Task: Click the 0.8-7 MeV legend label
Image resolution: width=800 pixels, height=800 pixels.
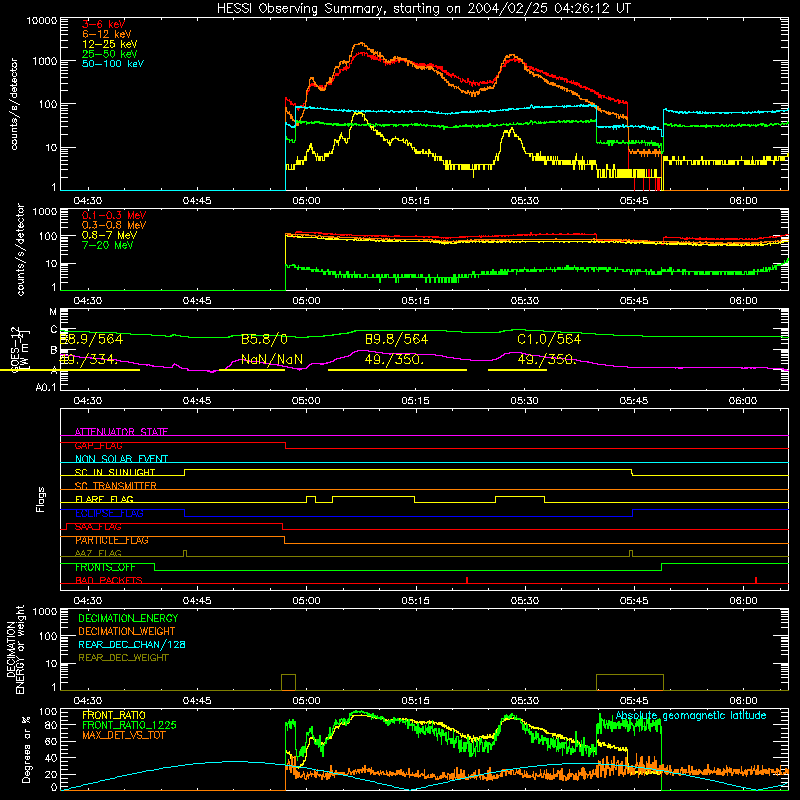Action: (x=109, y=235)
